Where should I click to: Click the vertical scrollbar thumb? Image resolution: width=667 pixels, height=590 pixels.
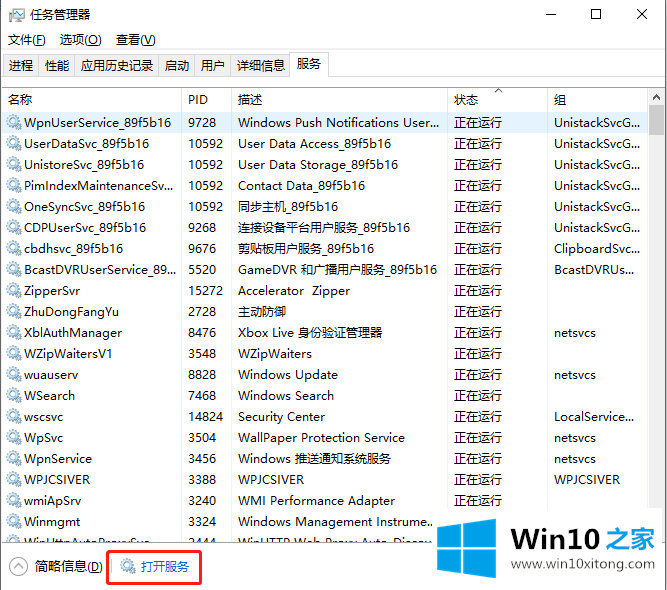[656, 120]
